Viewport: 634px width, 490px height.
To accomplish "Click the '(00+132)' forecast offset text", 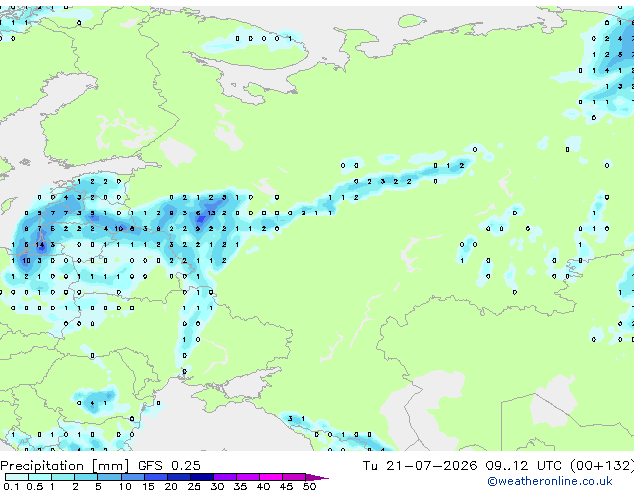I will pos(602,466).
